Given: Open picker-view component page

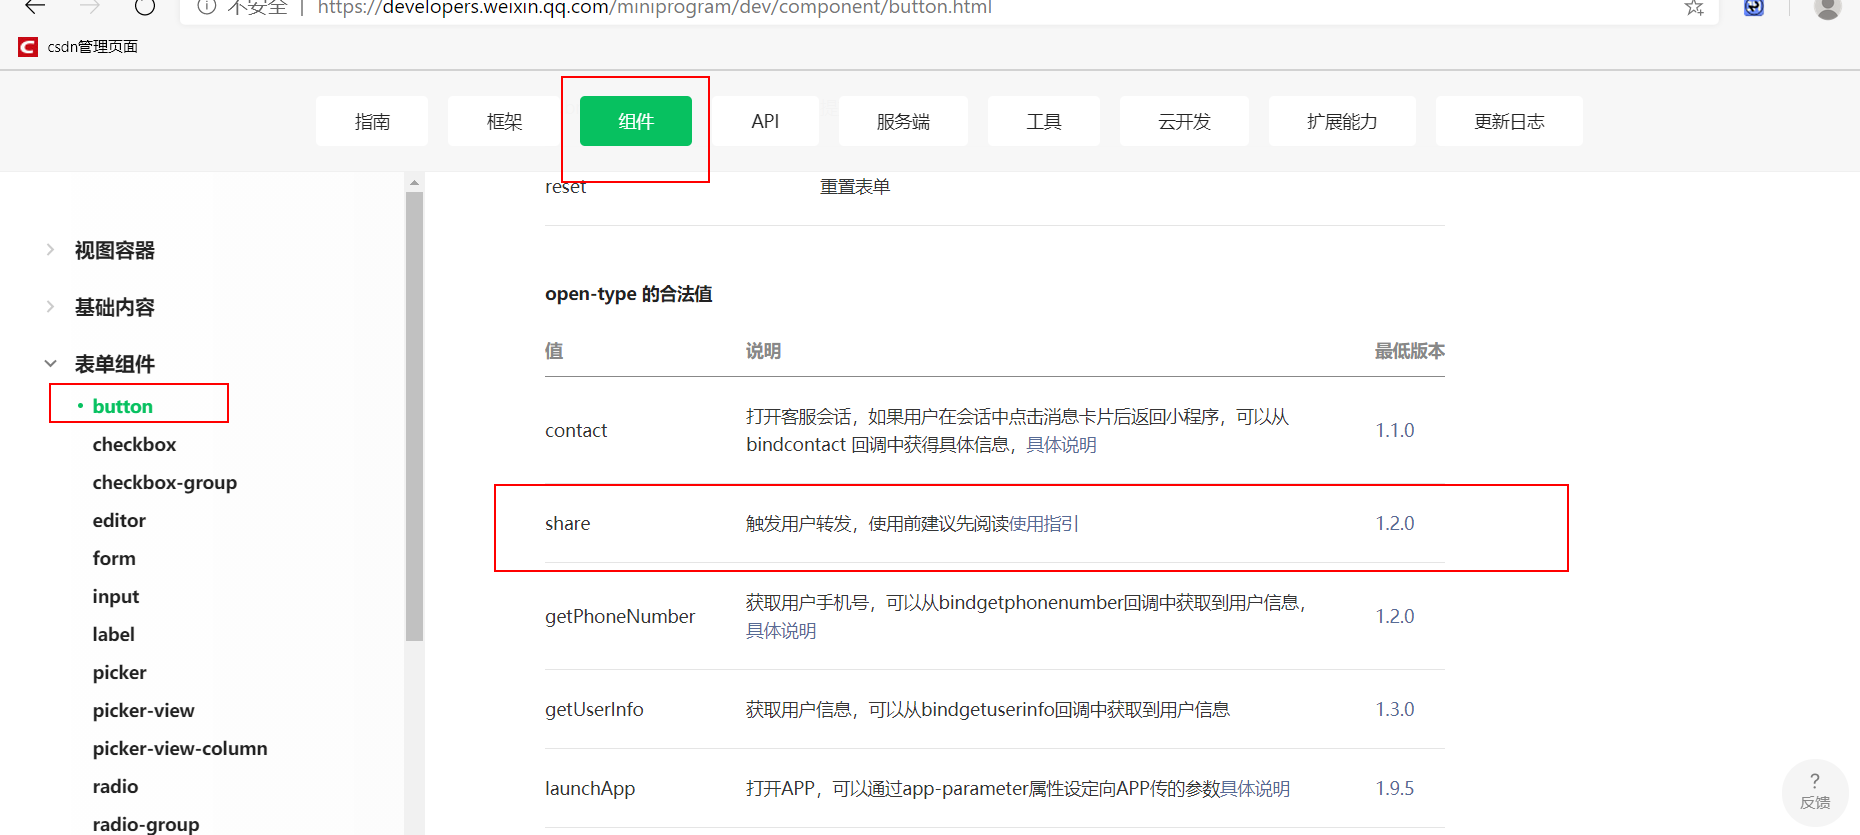Looking at the screenshot, I should (x=143, y=710).
